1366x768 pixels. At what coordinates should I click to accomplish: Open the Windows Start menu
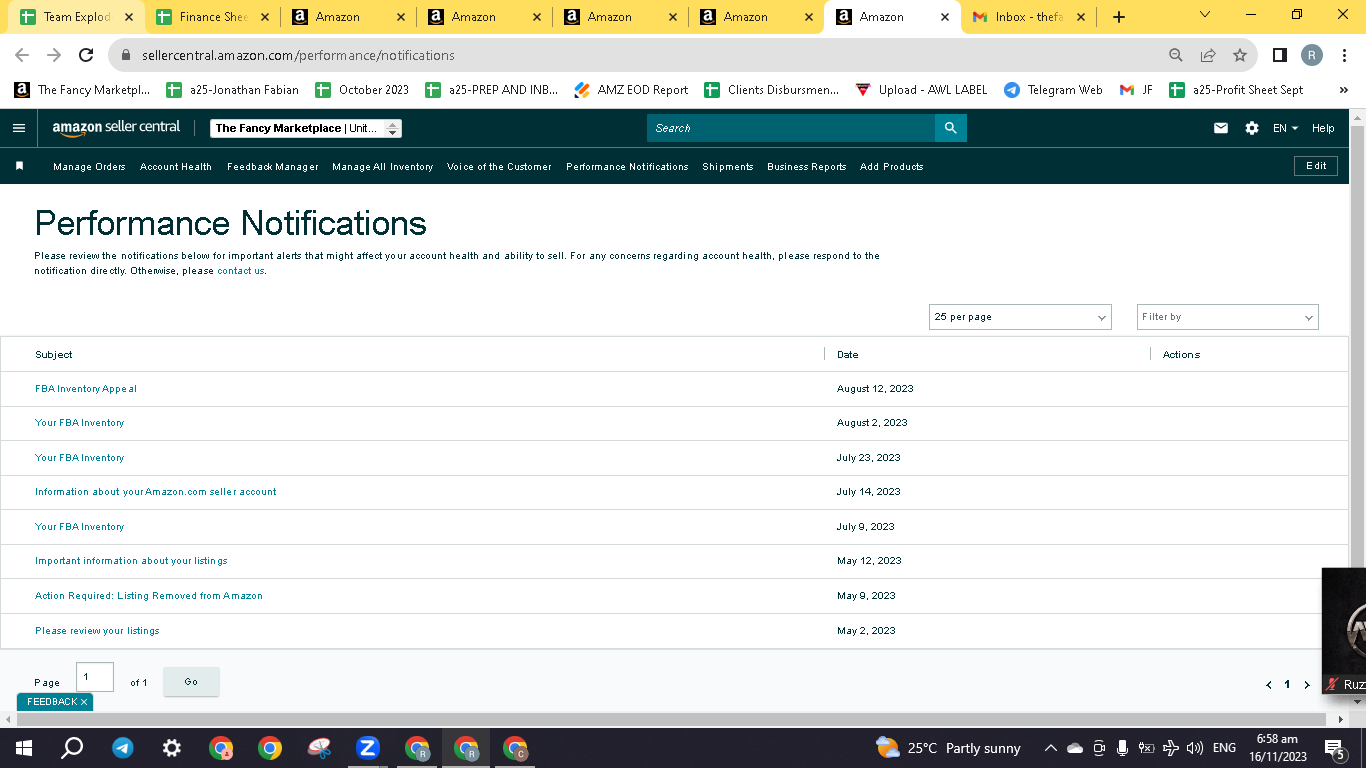(x=24, y=748)
